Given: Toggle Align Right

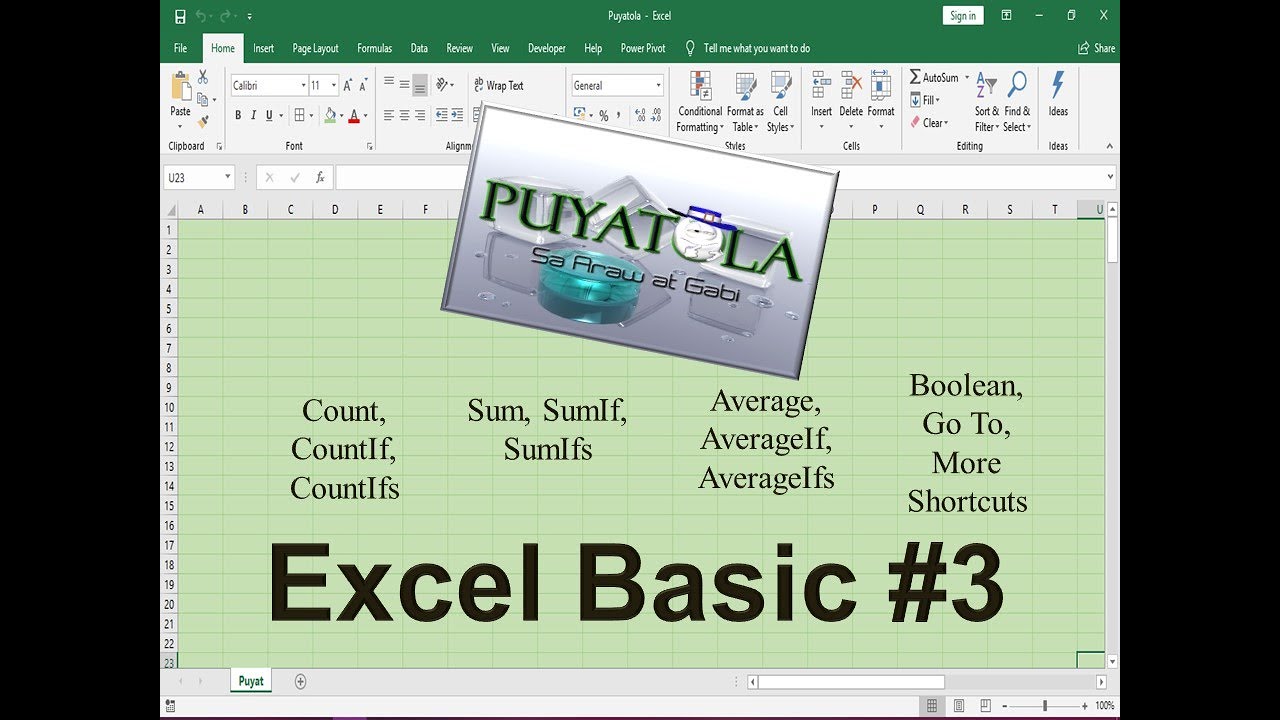Looking at the screenshot, I should (x=420, y=115).
